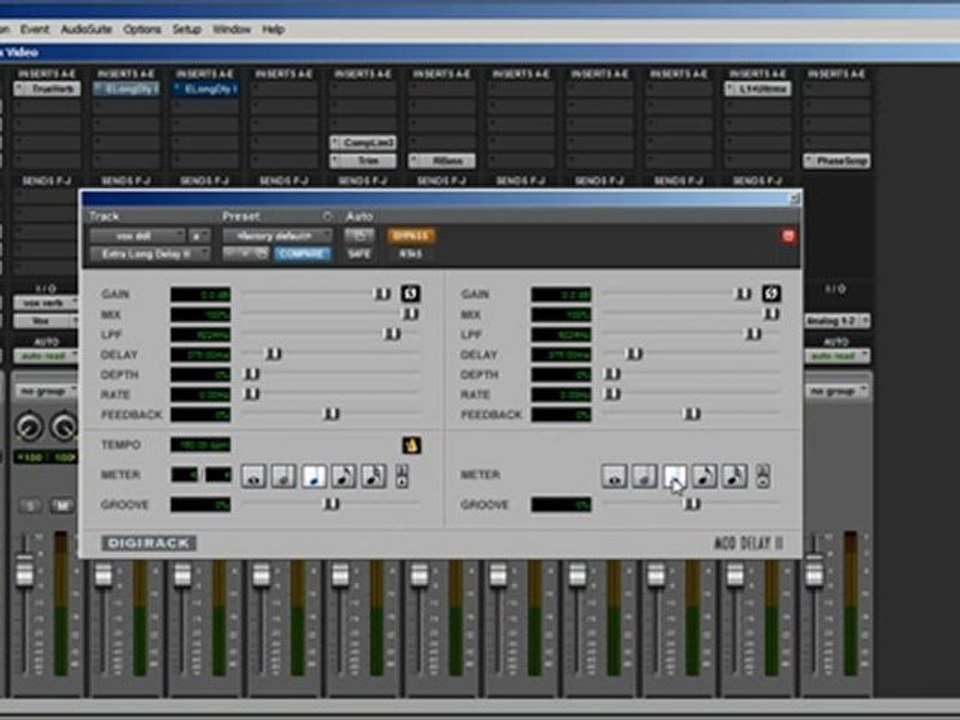Open the Options menu
Screen dimensions: 960x720
pyautogui.click(x=142, y=29)
